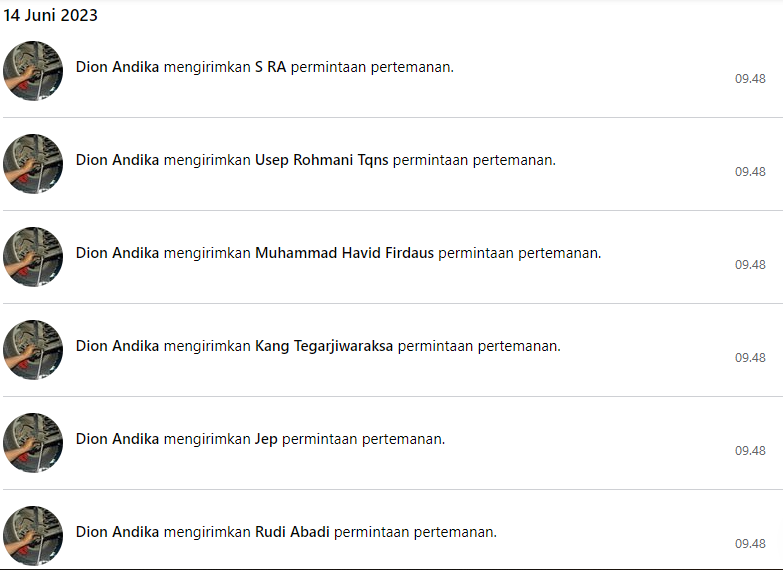Select Dion Andika name in Usep Rohmani entry
The height and width of the screenshot is (570, 783).
click(x=117, y=160)
